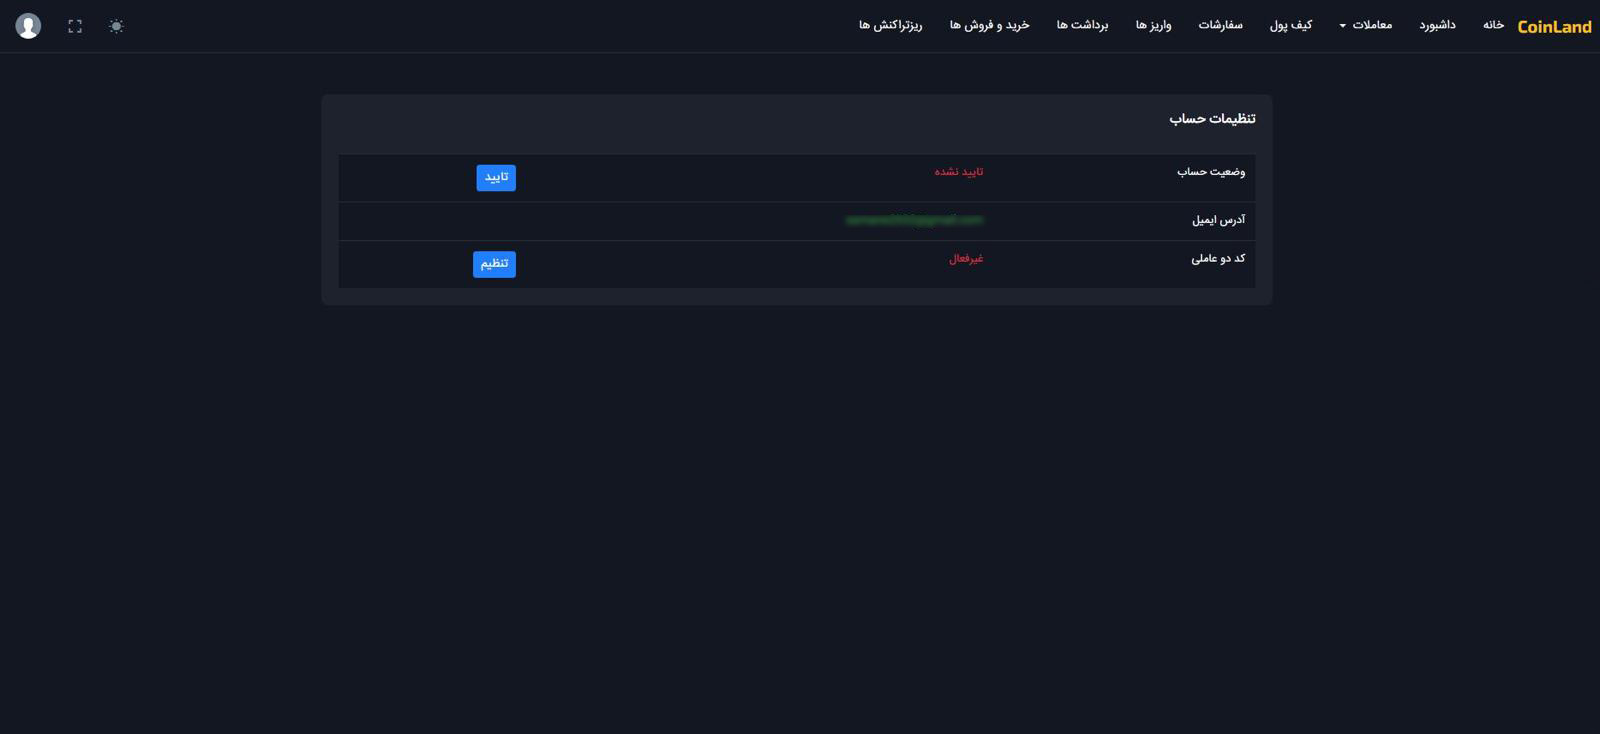The image size is (1600, 734).
Task: Toggle fullscreen mode icon
Action: (x=75, y=26)
